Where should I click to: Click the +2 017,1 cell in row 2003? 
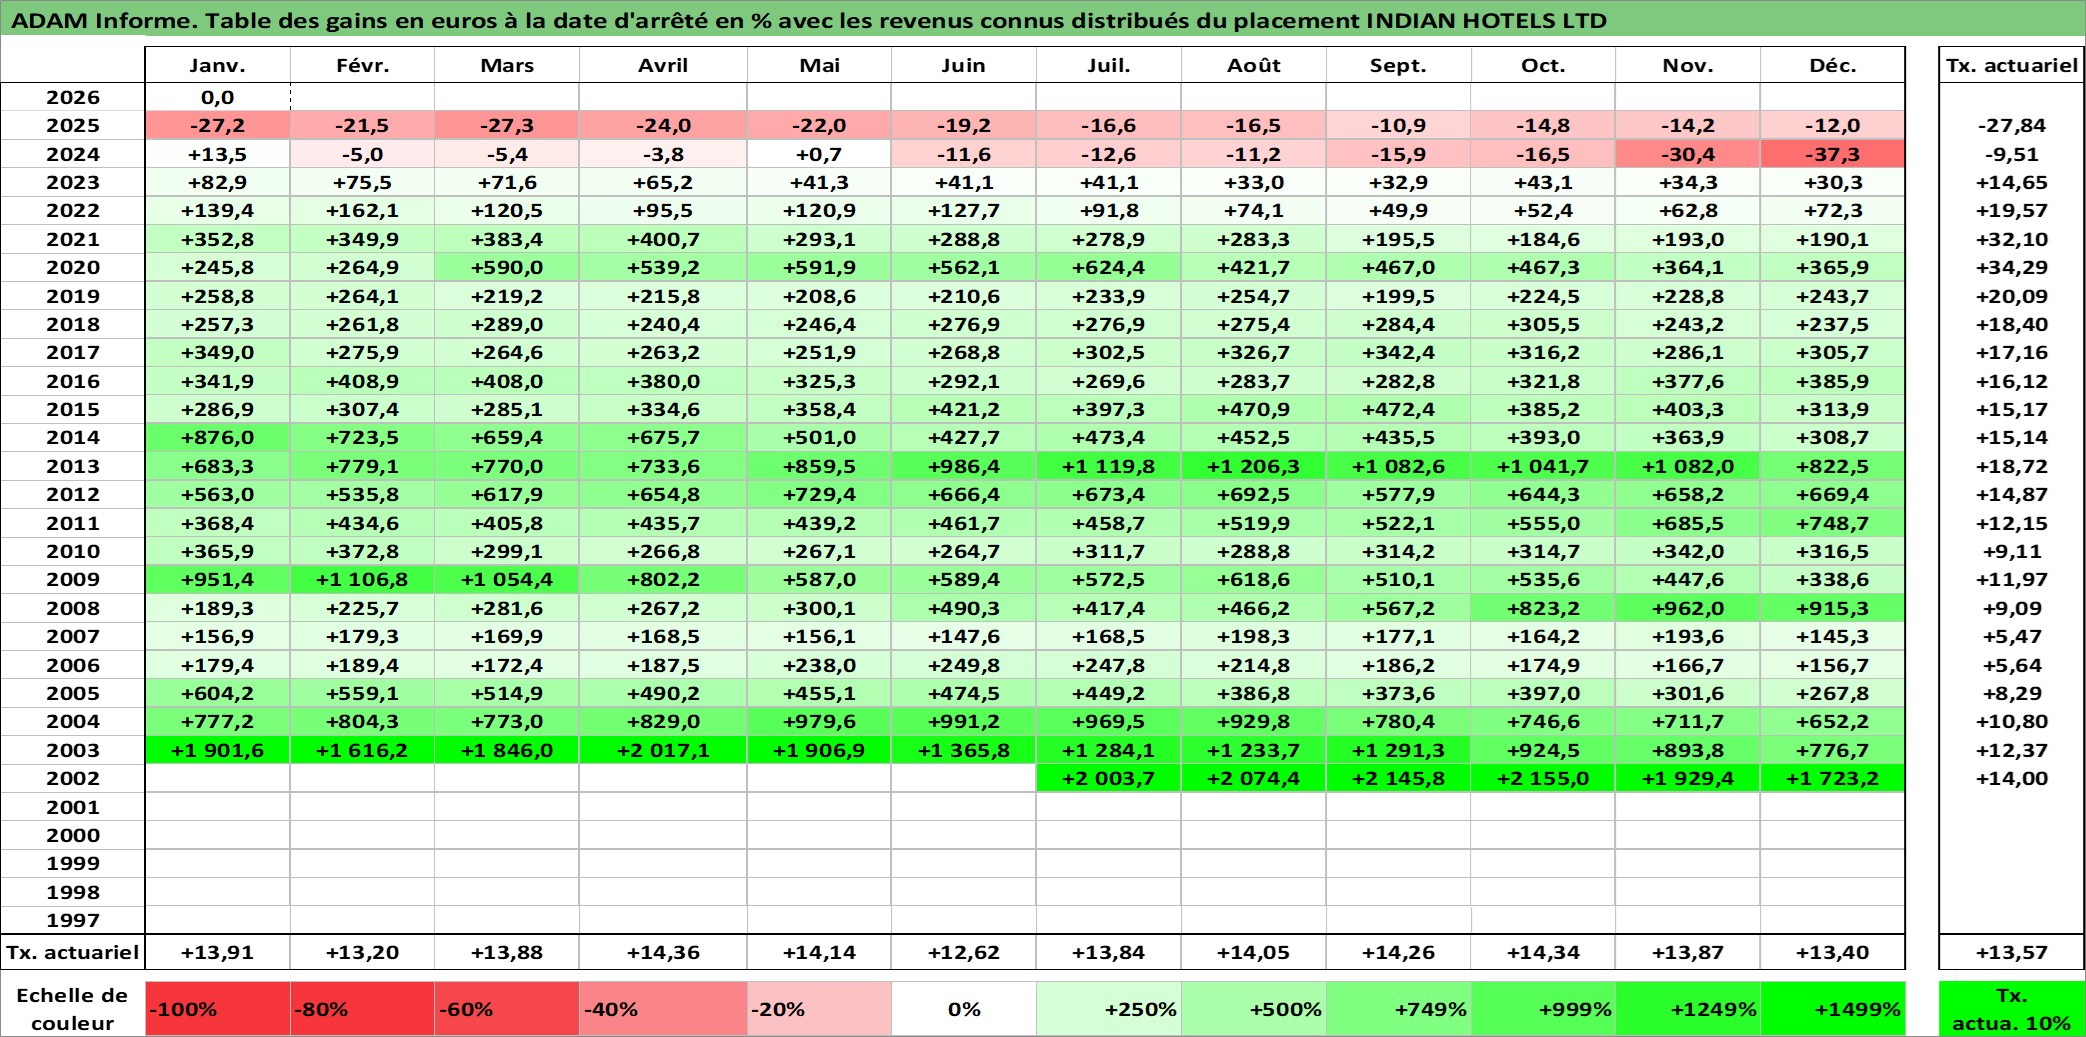[663, 750]
